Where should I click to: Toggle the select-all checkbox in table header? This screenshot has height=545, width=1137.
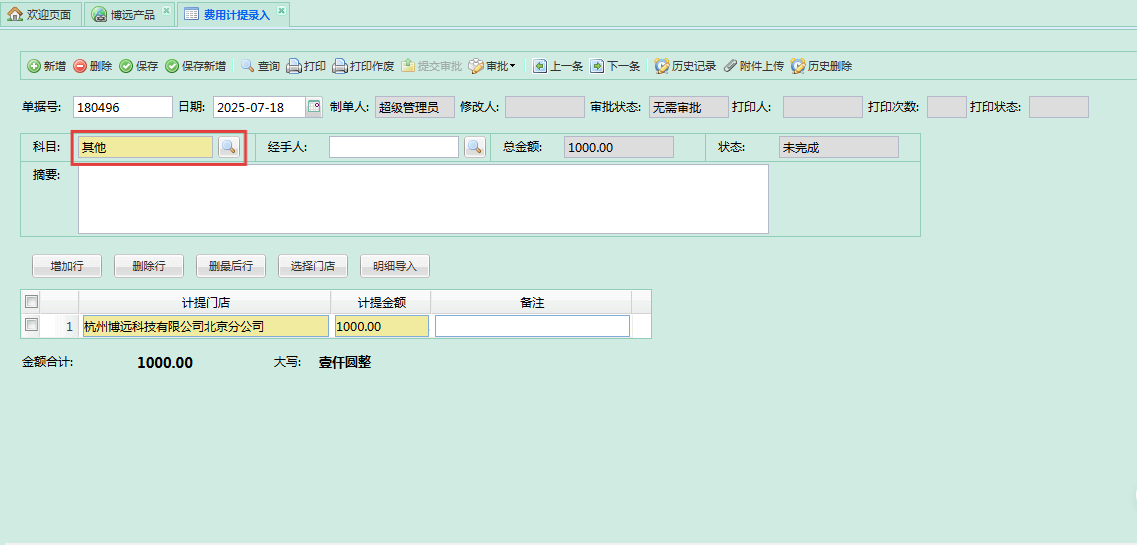pyautogui.click(x=31, y=301)
